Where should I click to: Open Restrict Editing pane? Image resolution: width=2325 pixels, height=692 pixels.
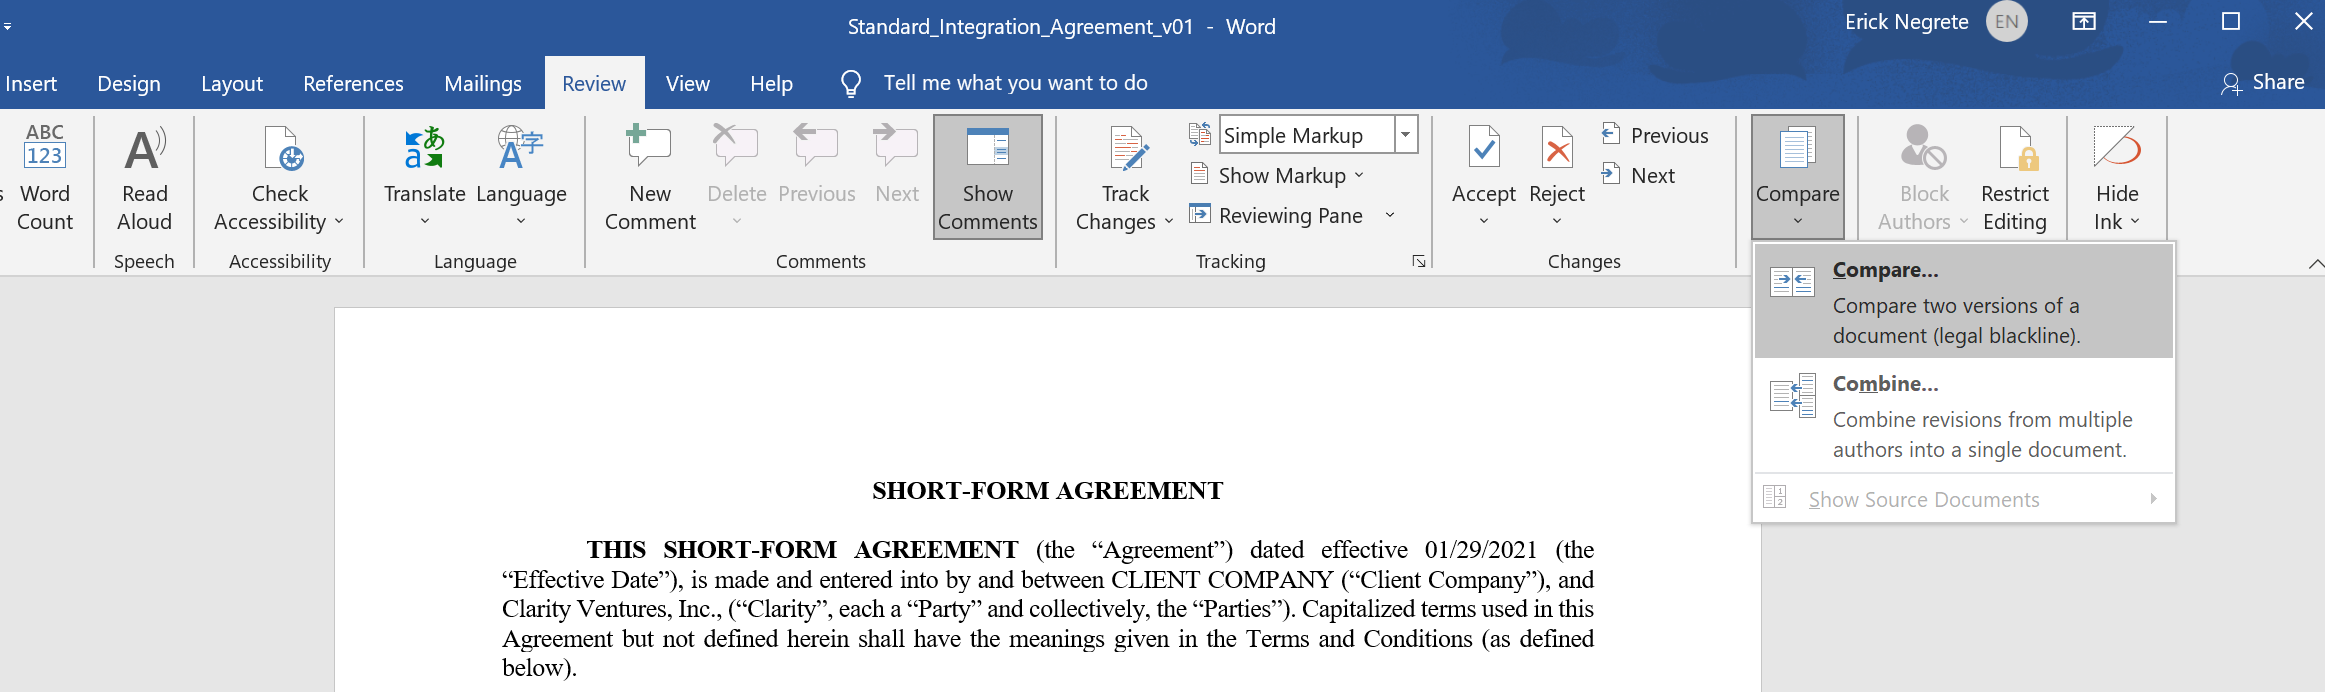2015,178
